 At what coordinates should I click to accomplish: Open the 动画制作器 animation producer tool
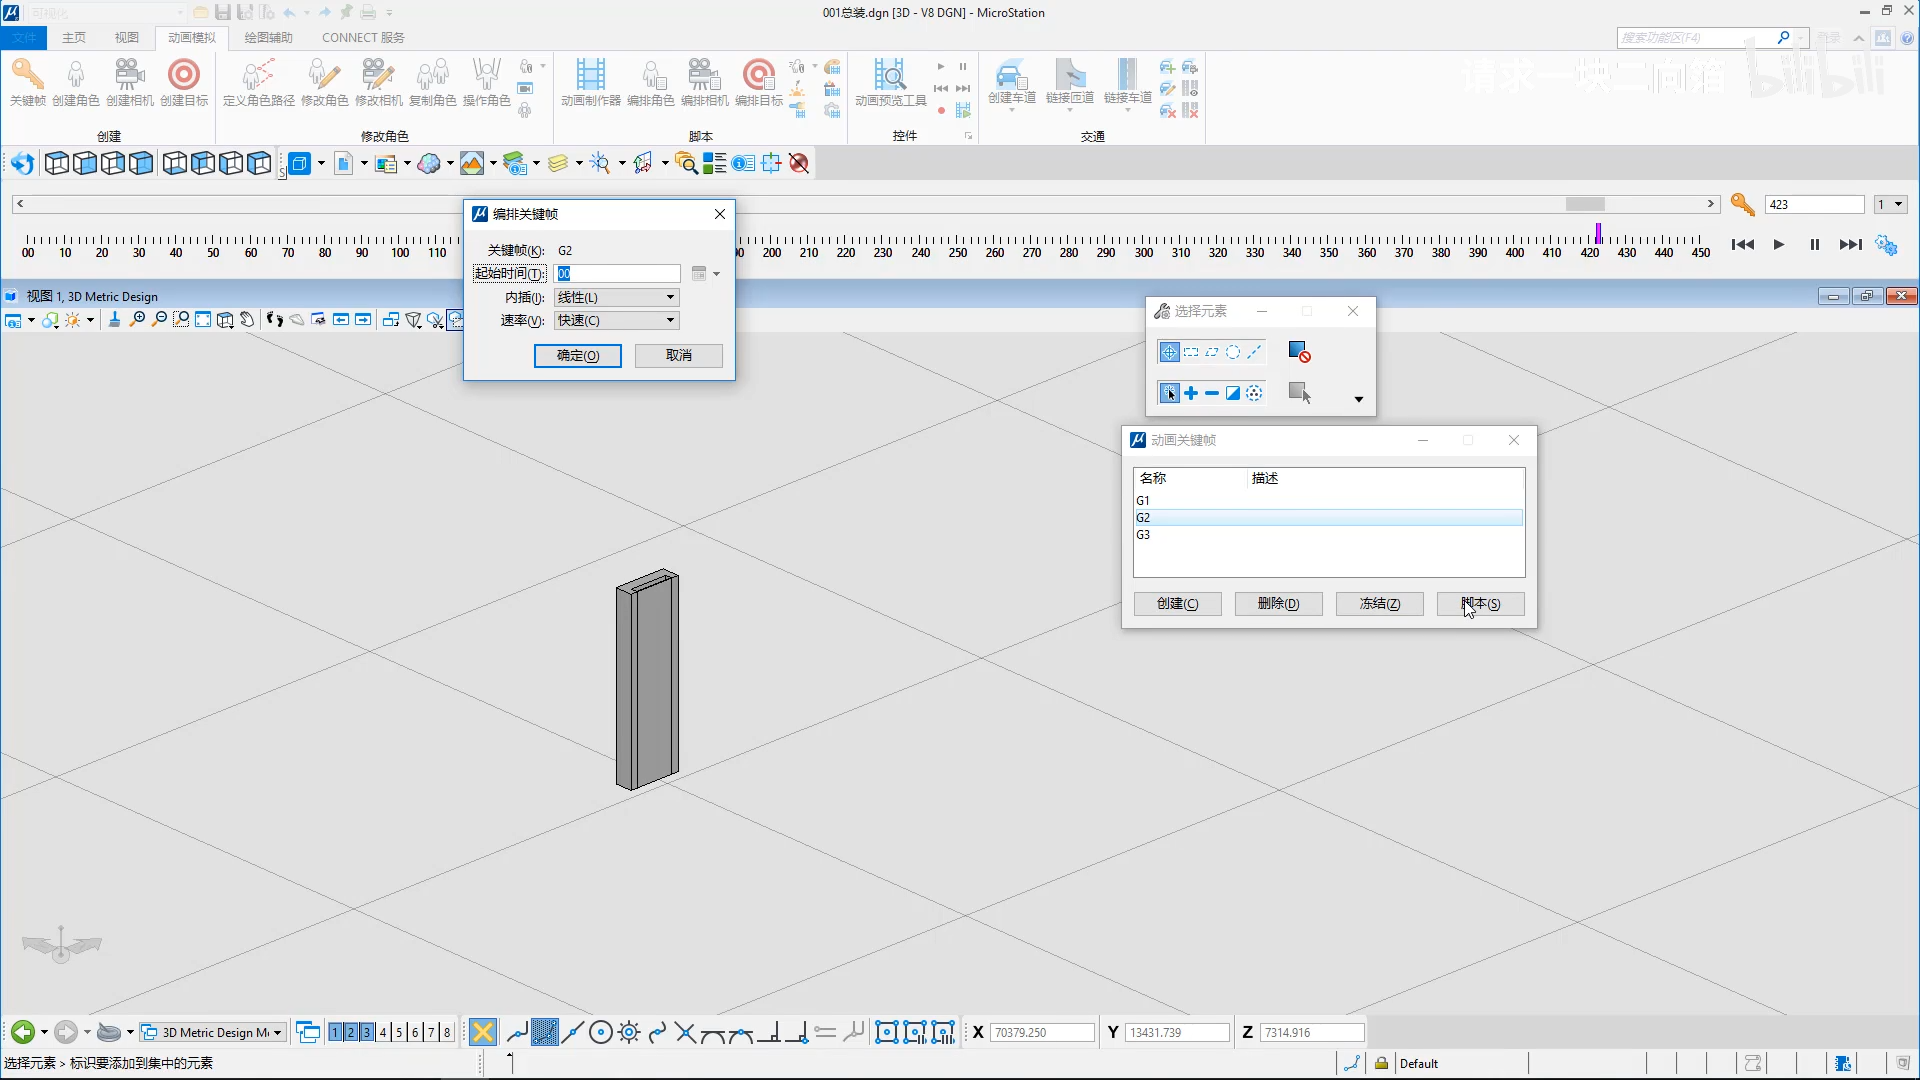[x=590, y=76]
